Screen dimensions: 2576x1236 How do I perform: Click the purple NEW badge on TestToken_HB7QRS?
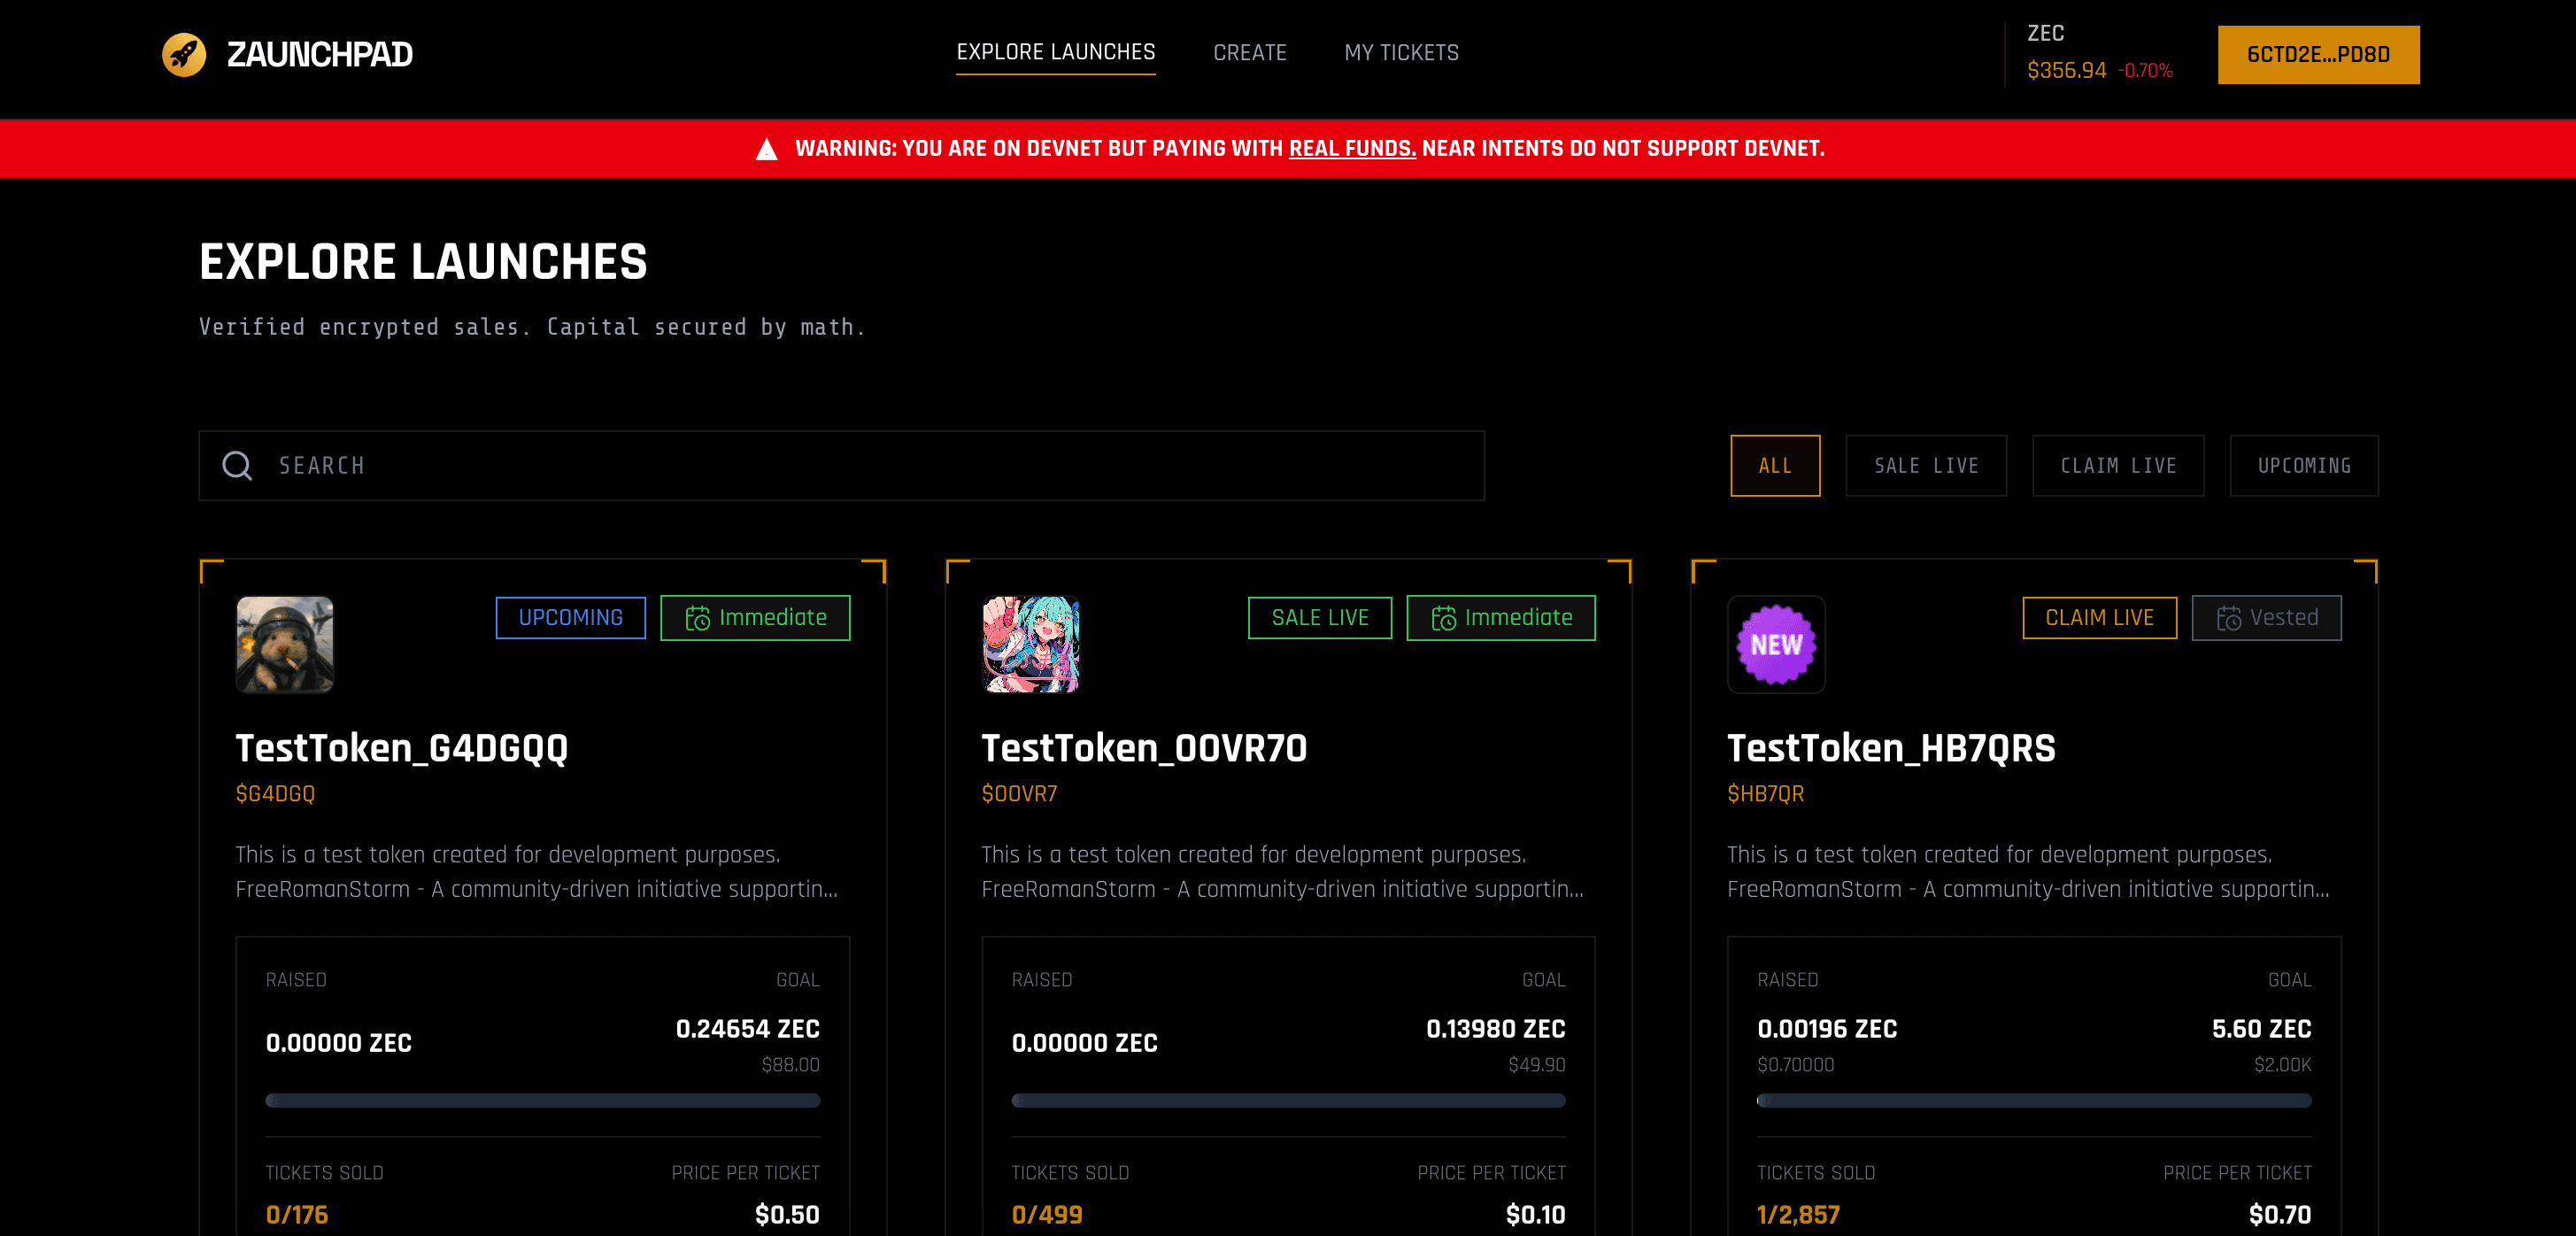point(1775,645)
